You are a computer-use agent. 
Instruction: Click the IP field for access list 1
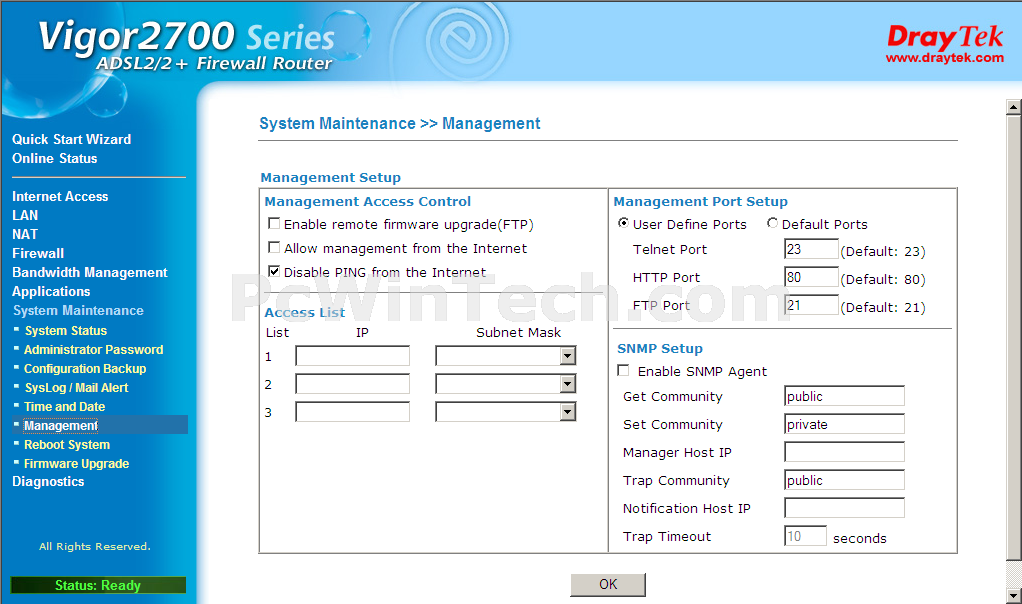[353, 356]
